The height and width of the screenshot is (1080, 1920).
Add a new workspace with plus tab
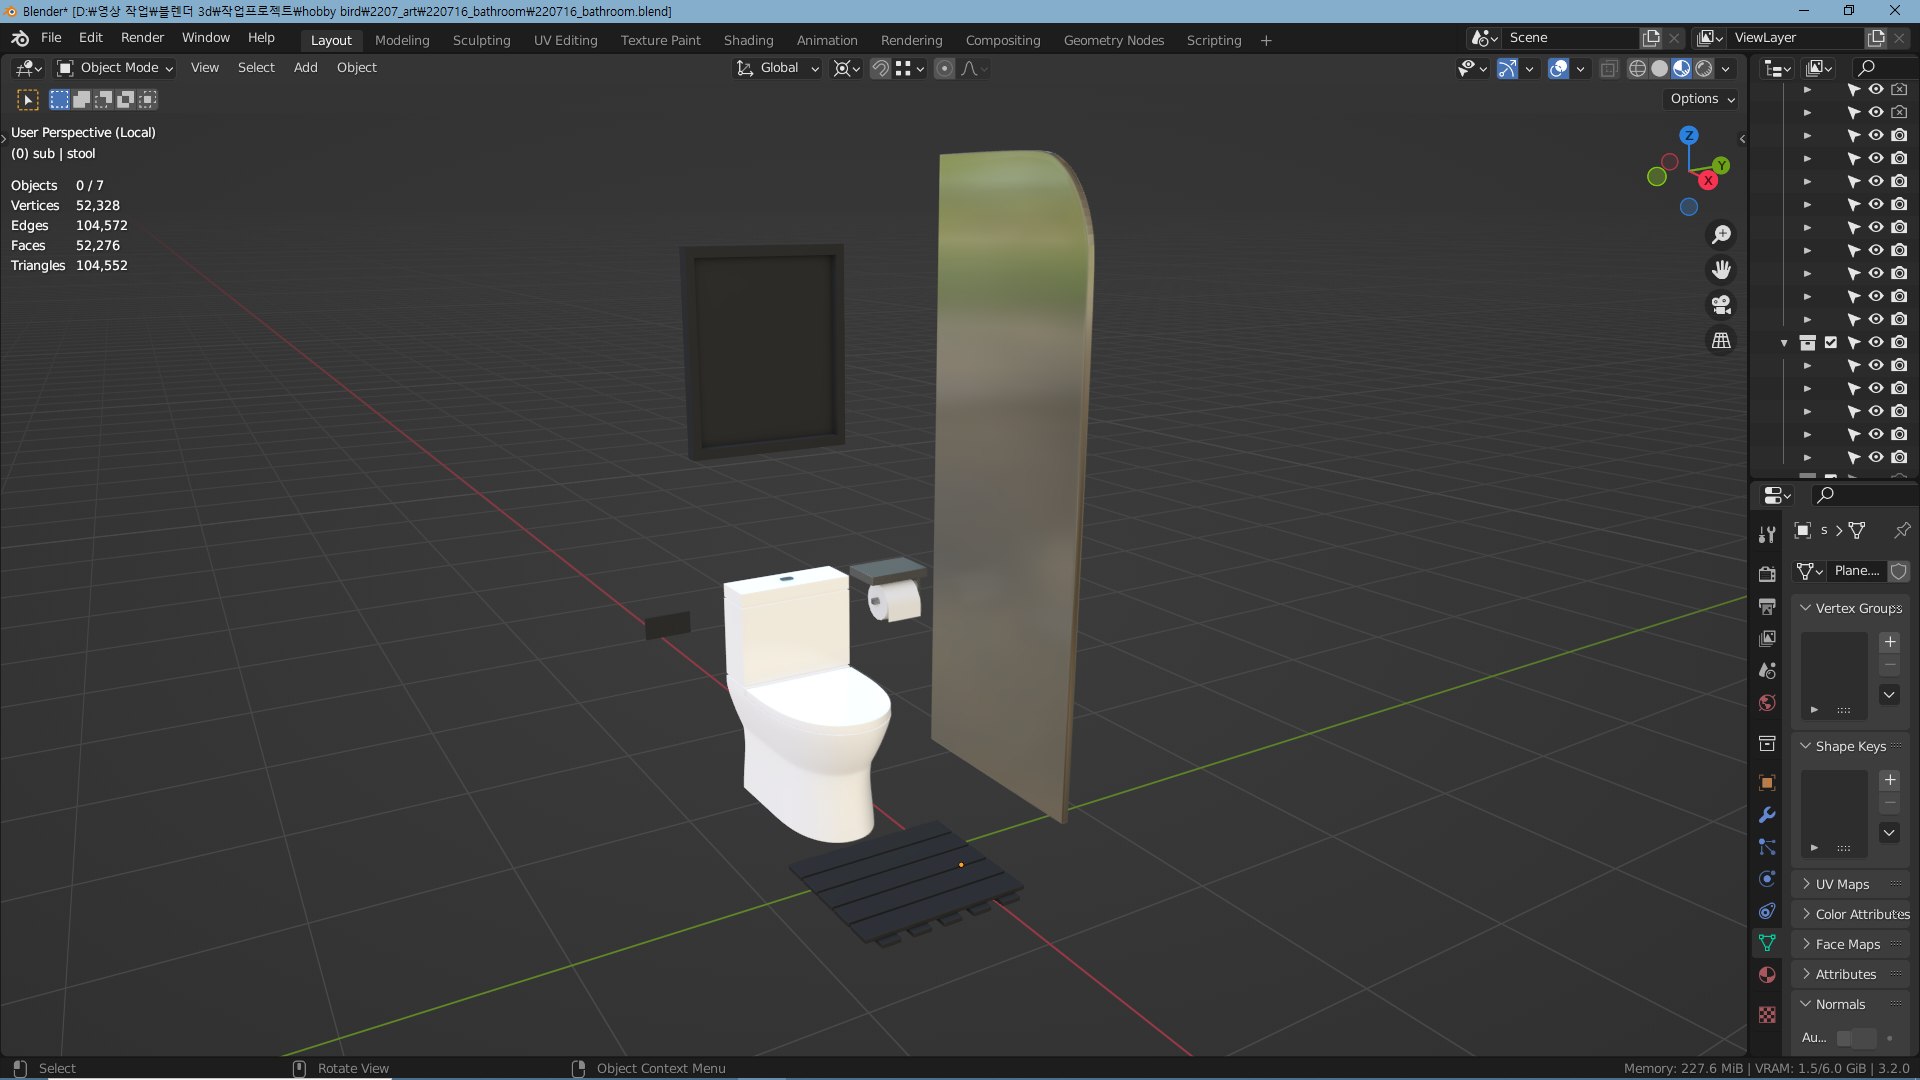[1266, 40]
